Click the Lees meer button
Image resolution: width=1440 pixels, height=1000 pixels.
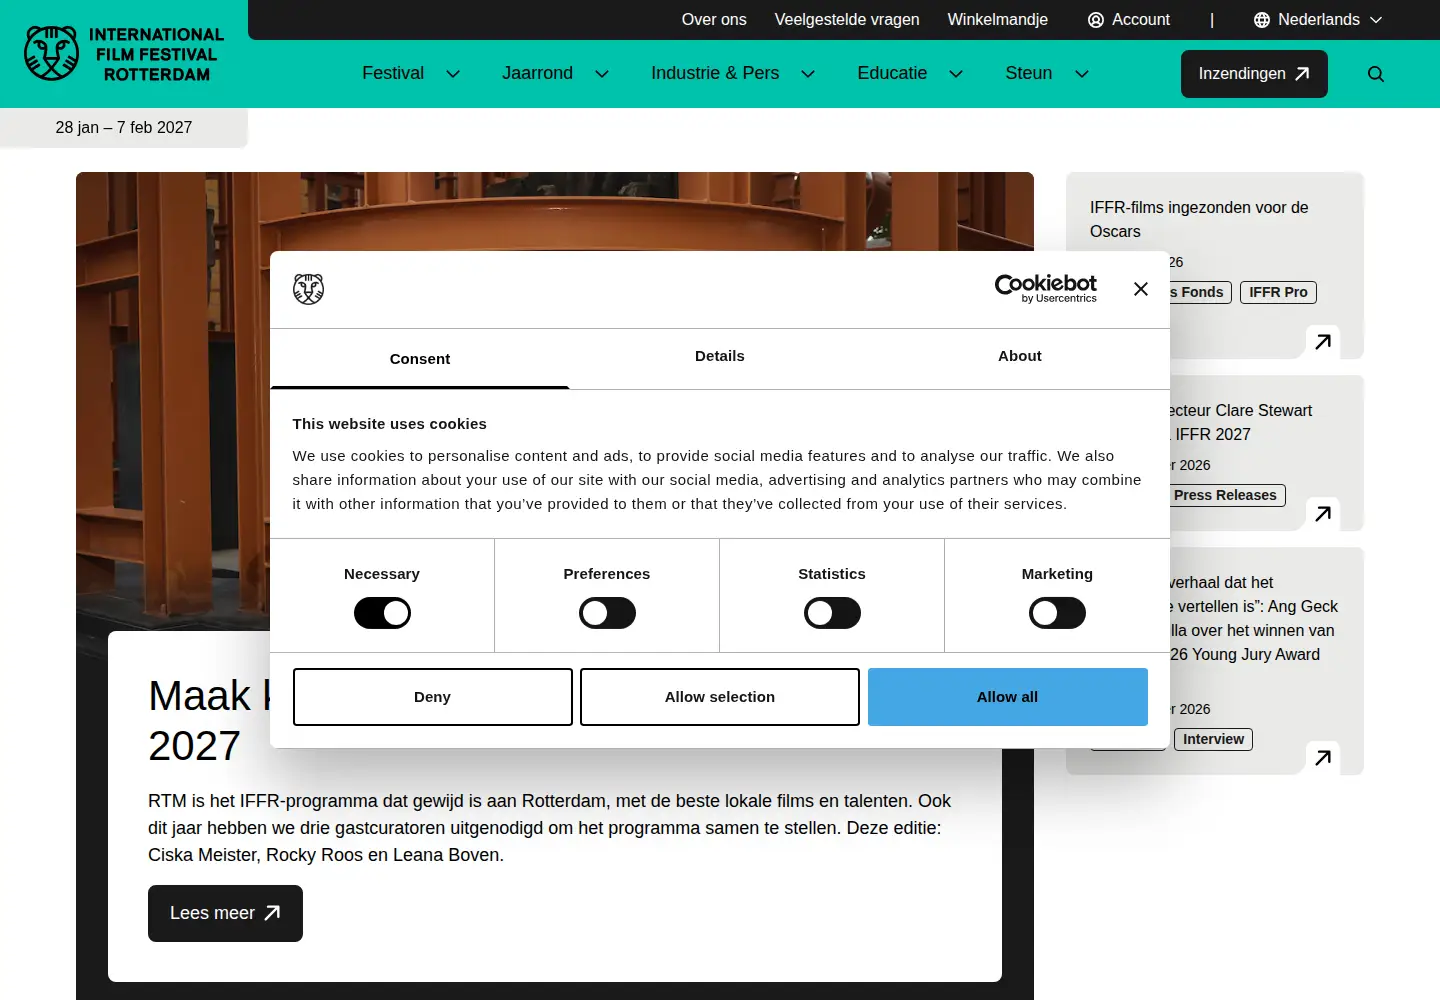[x=225, y=913]
